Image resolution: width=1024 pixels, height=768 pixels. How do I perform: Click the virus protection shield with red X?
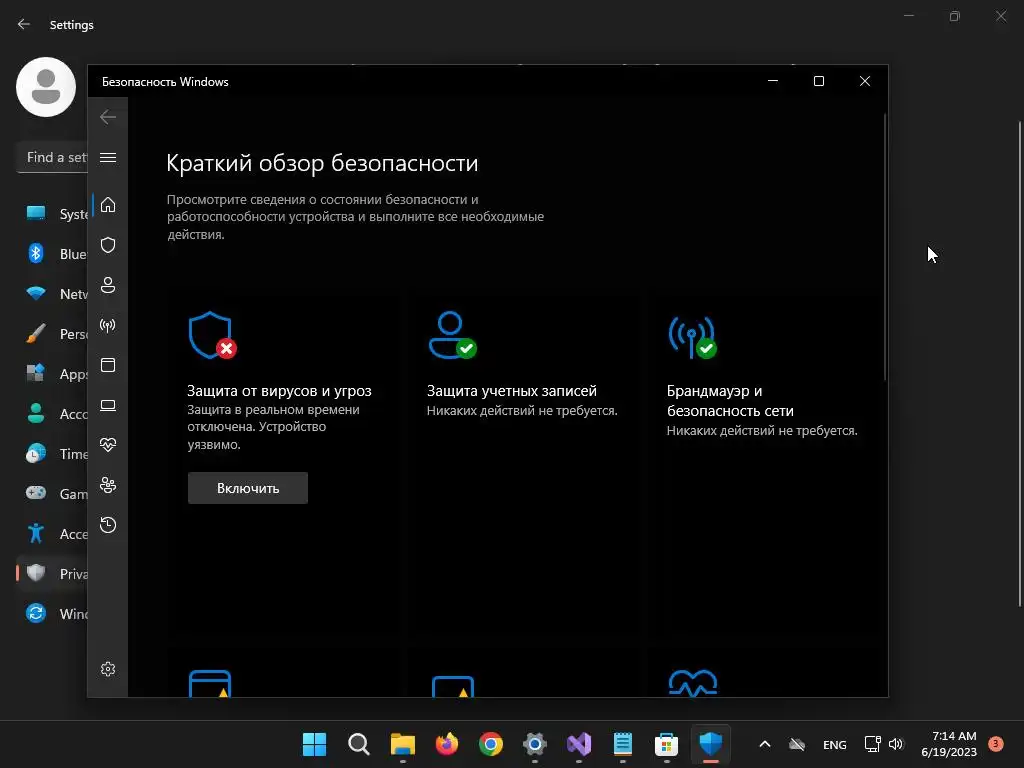(212, 336)
